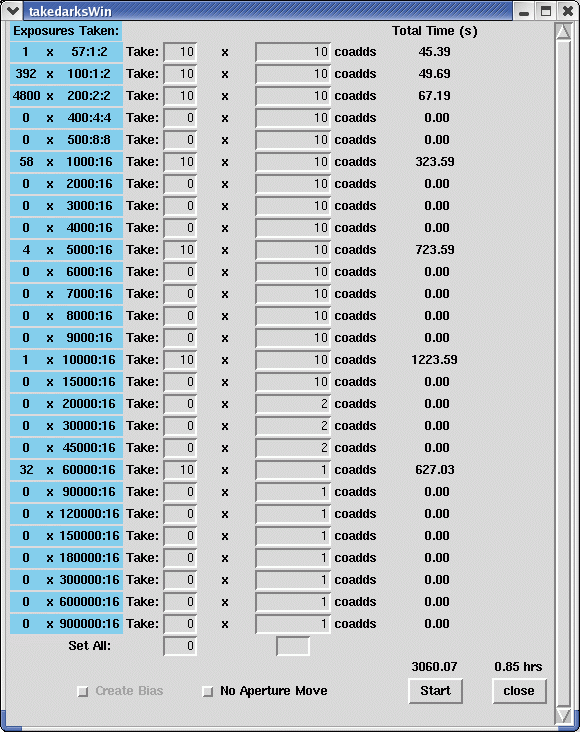Start taking the dark exposures
This screenshot has height=732, width=580.
(x=435, y=691)
